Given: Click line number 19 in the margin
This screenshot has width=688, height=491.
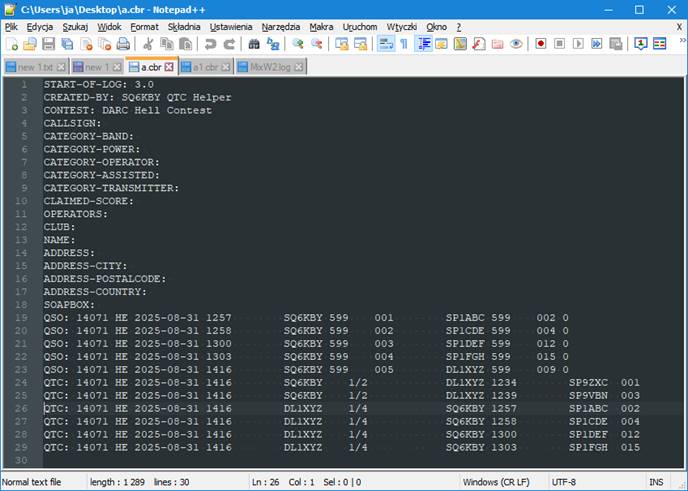Looking at the screenshot, I should click(x=22, y=318).
